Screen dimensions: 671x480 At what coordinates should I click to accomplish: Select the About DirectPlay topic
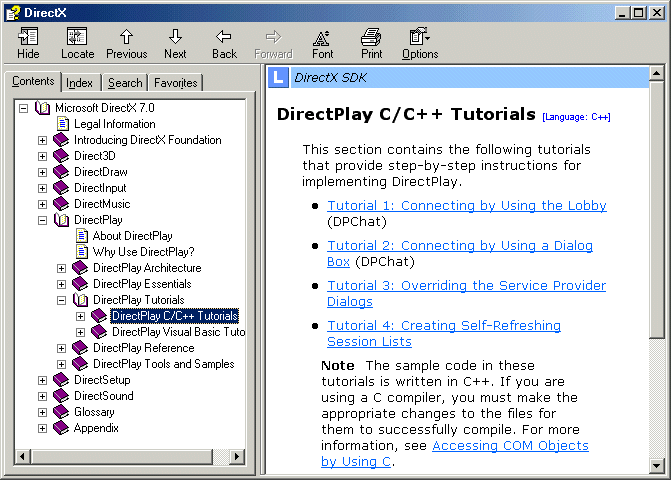(132, 236)
